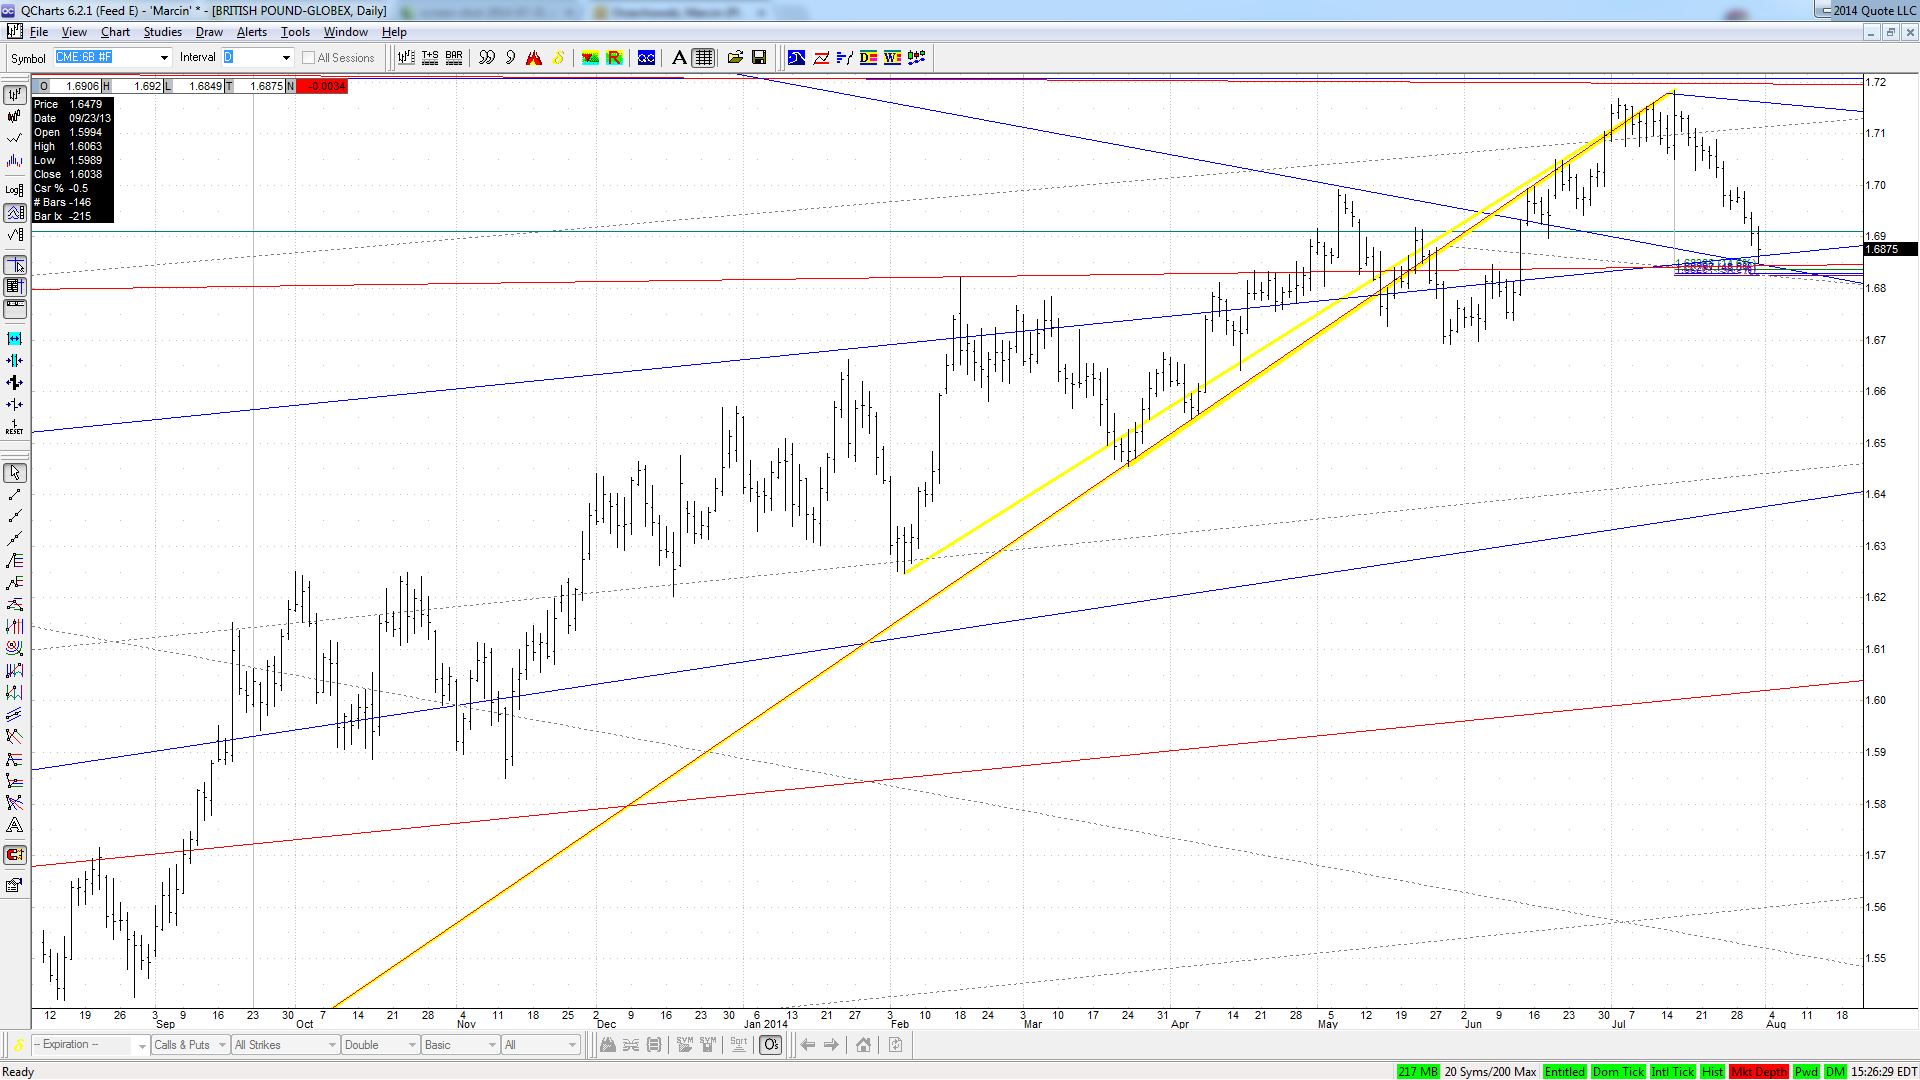Click the WE icon in the toolbar
Screen dimensions: 1920x1080
coord(892,58)
